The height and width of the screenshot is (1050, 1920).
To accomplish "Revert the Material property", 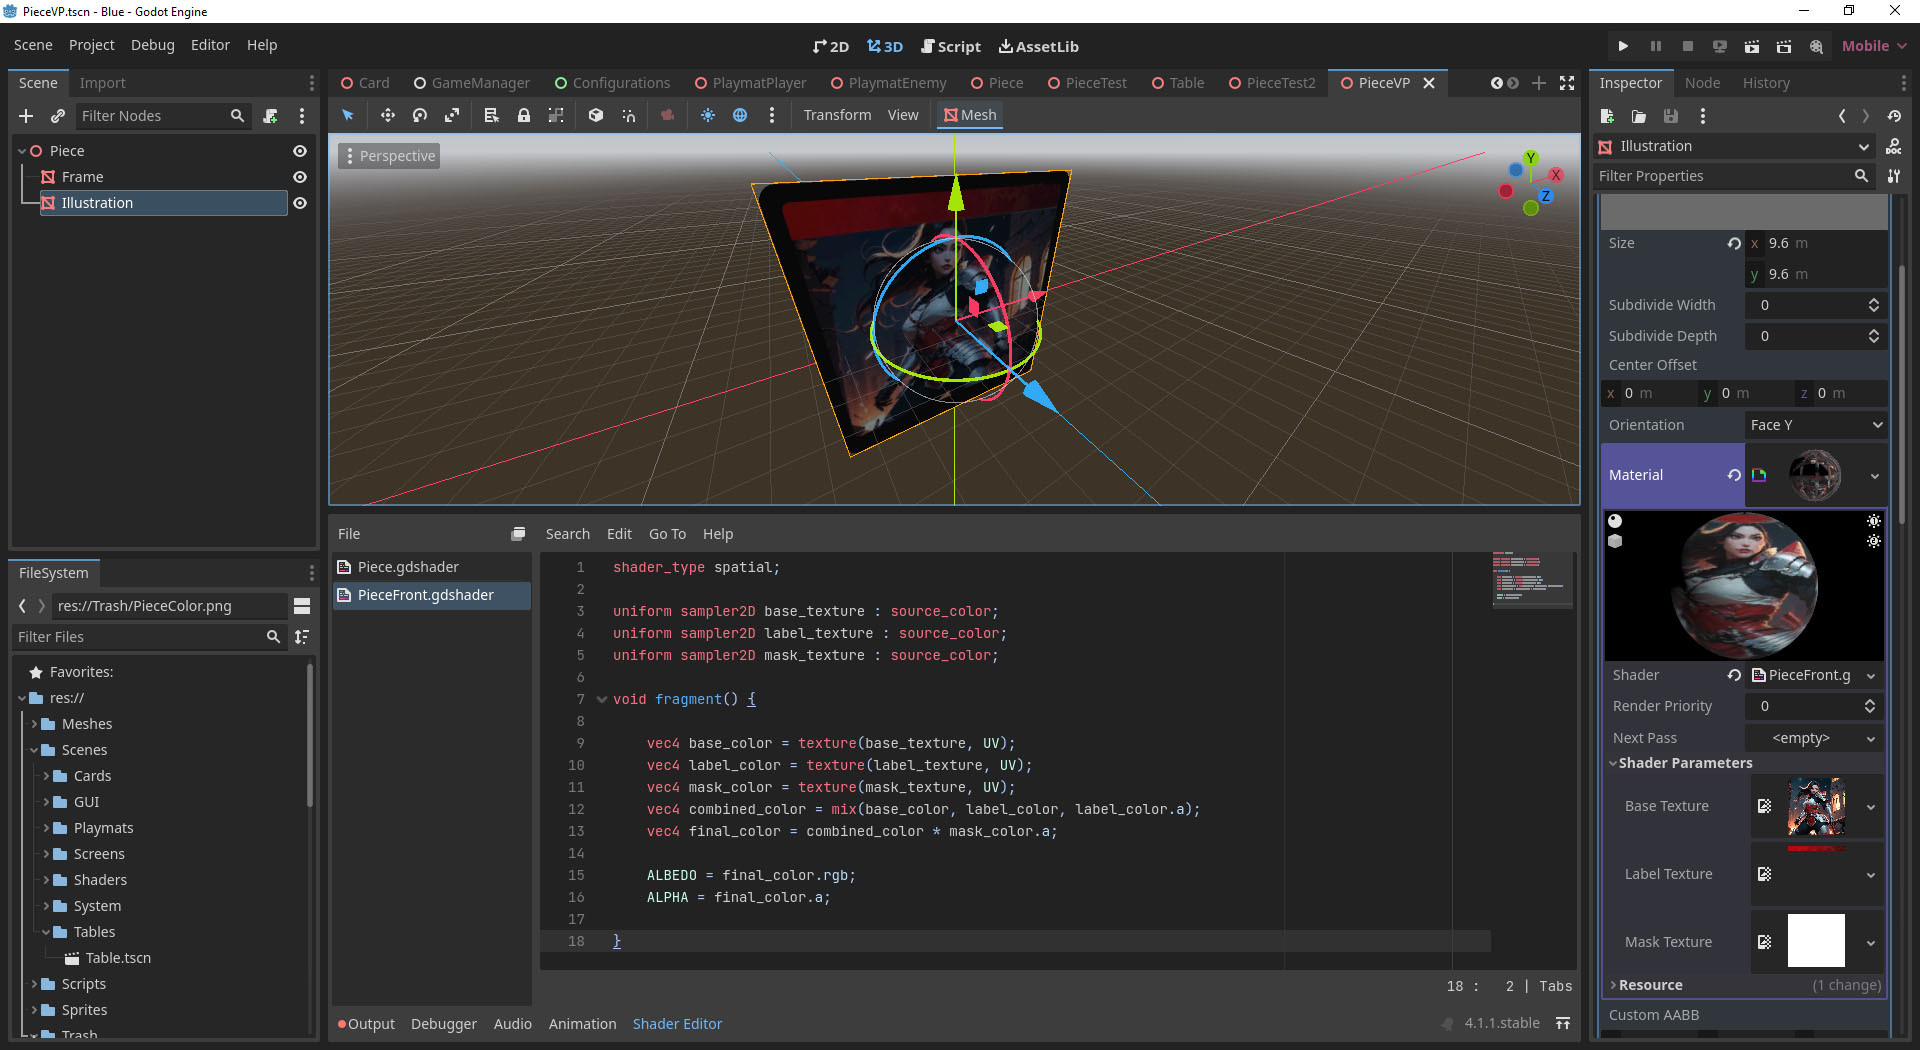I will 1734,475.
